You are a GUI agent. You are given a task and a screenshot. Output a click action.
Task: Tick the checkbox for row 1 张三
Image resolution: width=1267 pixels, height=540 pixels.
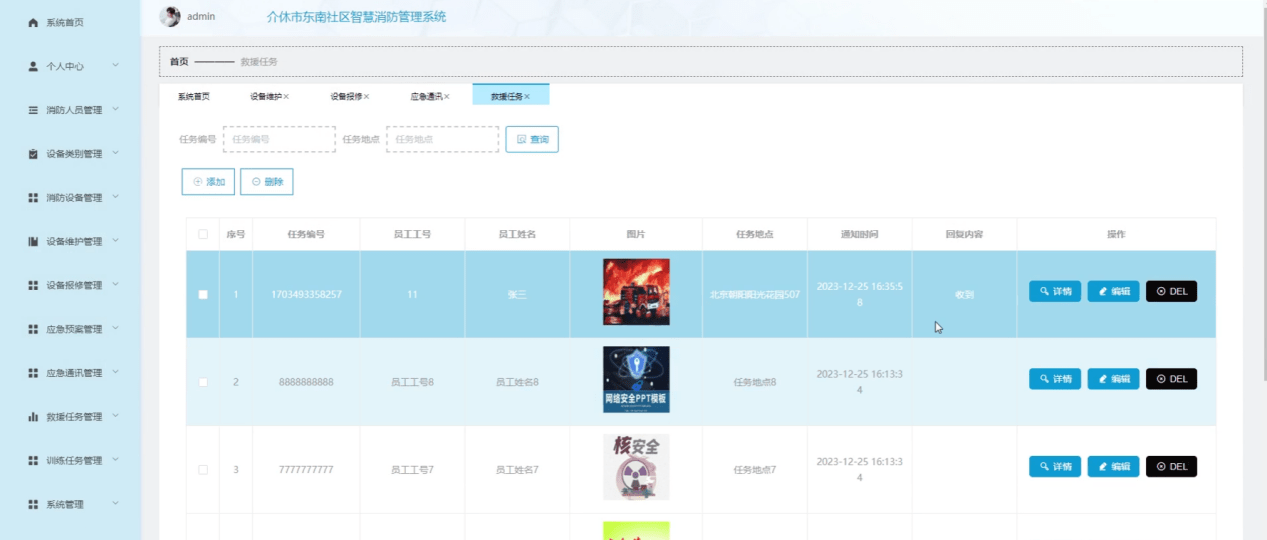(x=203, y=294)
